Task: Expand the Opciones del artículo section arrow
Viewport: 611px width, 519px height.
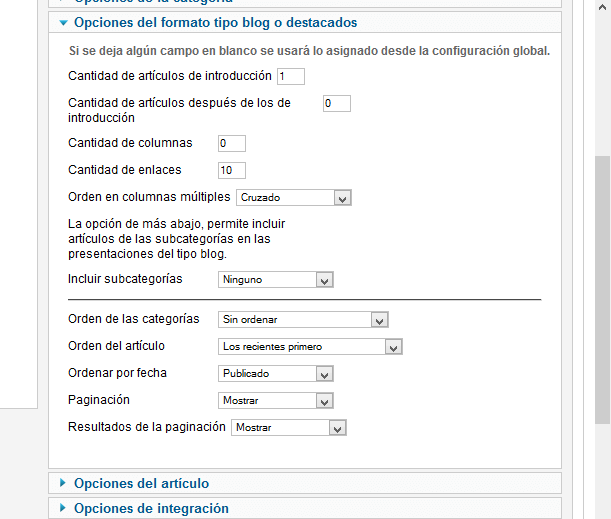Action: [63, 483]
